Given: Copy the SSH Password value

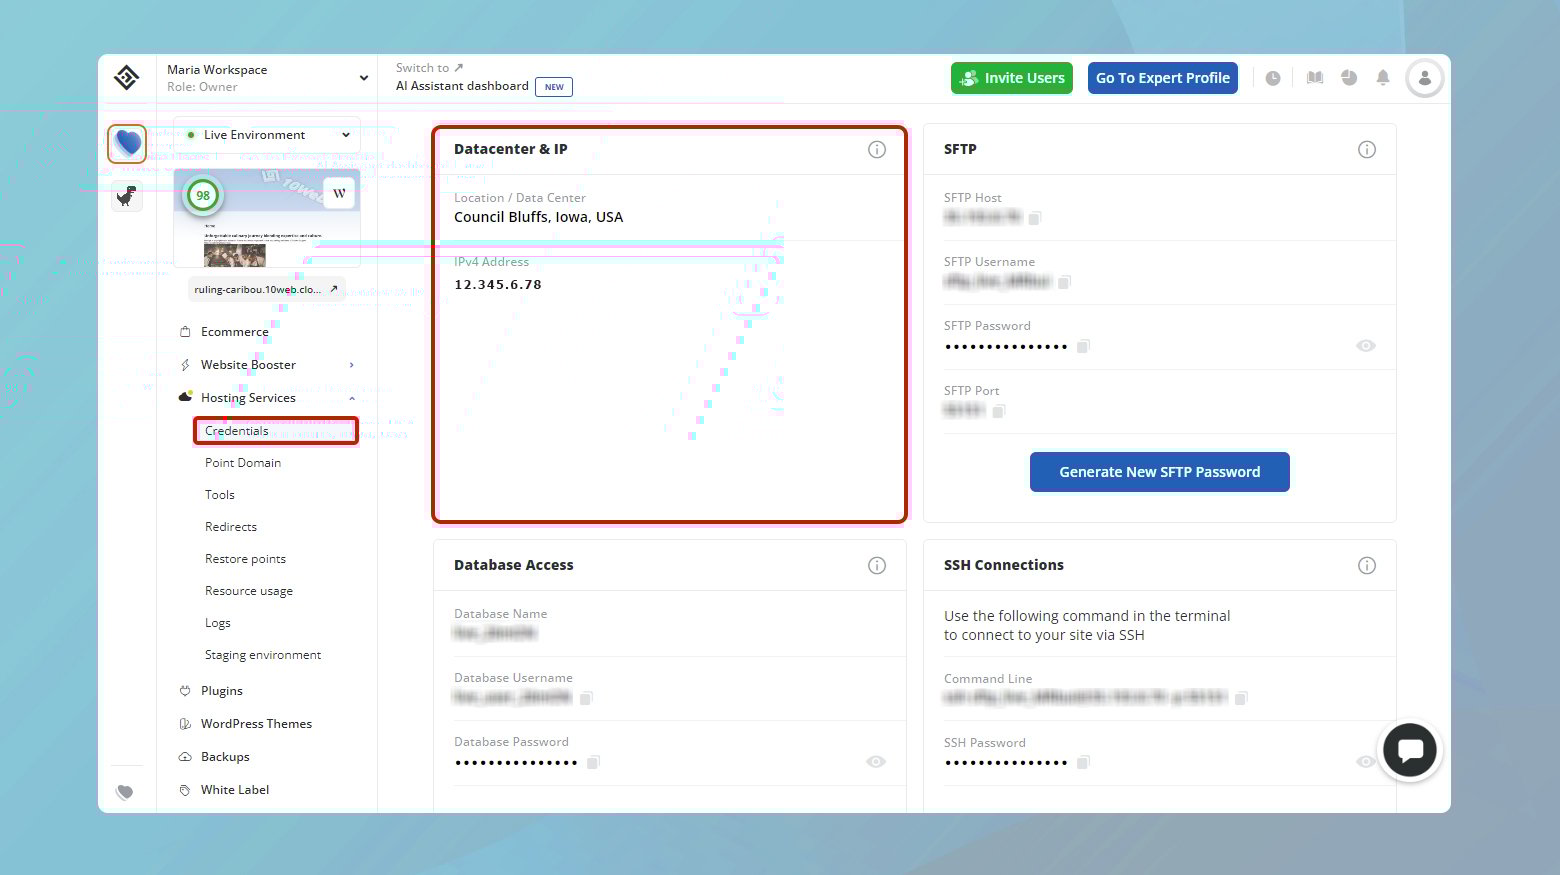Looking at the screenshot, I should point(1083,762).
